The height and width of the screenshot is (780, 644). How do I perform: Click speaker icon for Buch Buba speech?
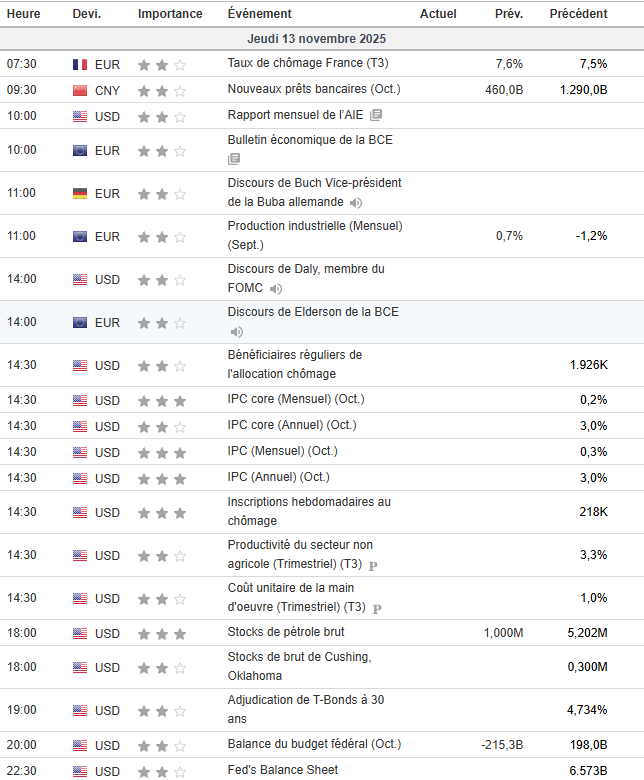click(356, 203)
